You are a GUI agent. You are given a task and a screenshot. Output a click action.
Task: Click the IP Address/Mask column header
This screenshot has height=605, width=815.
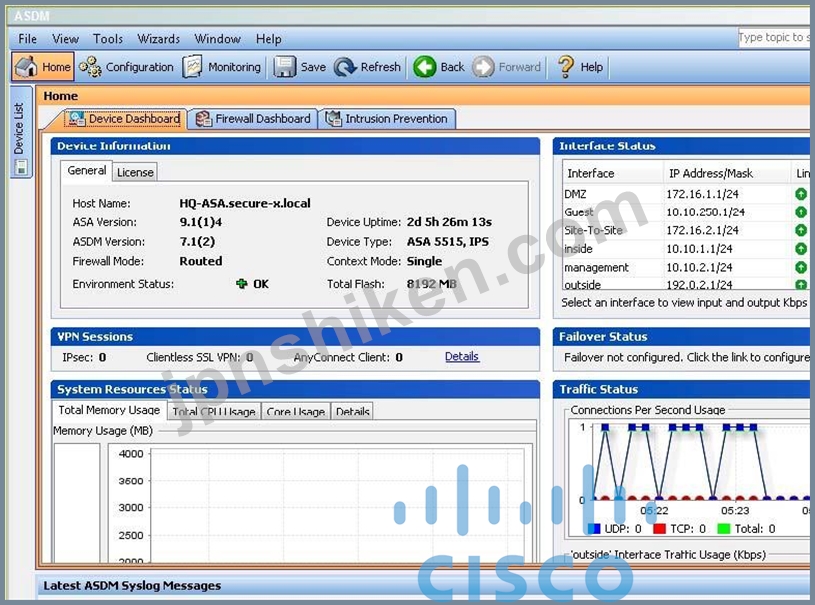726,173
